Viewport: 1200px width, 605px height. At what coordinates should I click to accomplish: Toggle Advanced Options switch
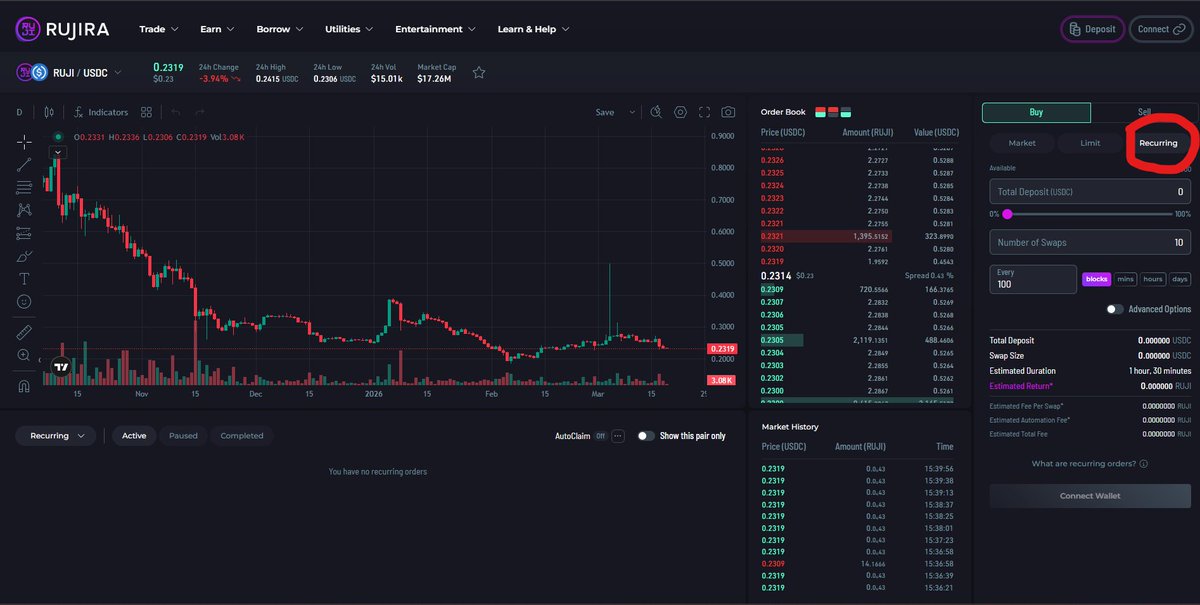pyautogui.click(x=1113, y=309)
